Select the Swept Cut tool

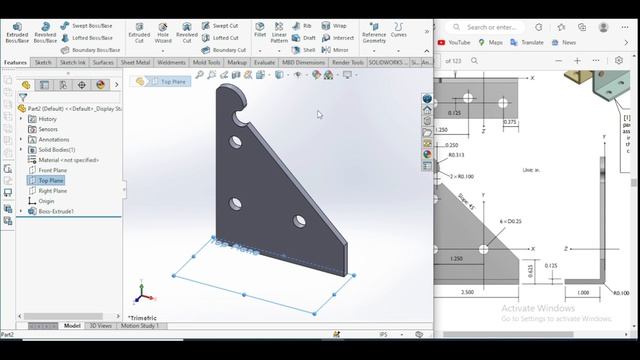pos(220,26)
